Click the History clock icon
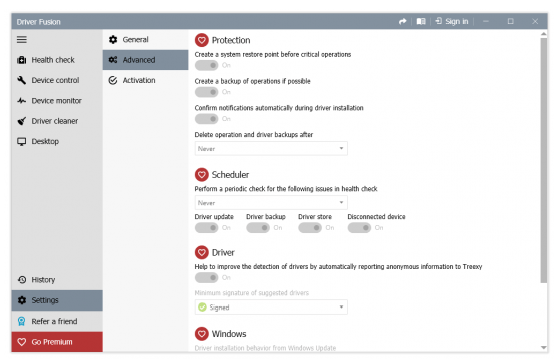 click(22, 280)
